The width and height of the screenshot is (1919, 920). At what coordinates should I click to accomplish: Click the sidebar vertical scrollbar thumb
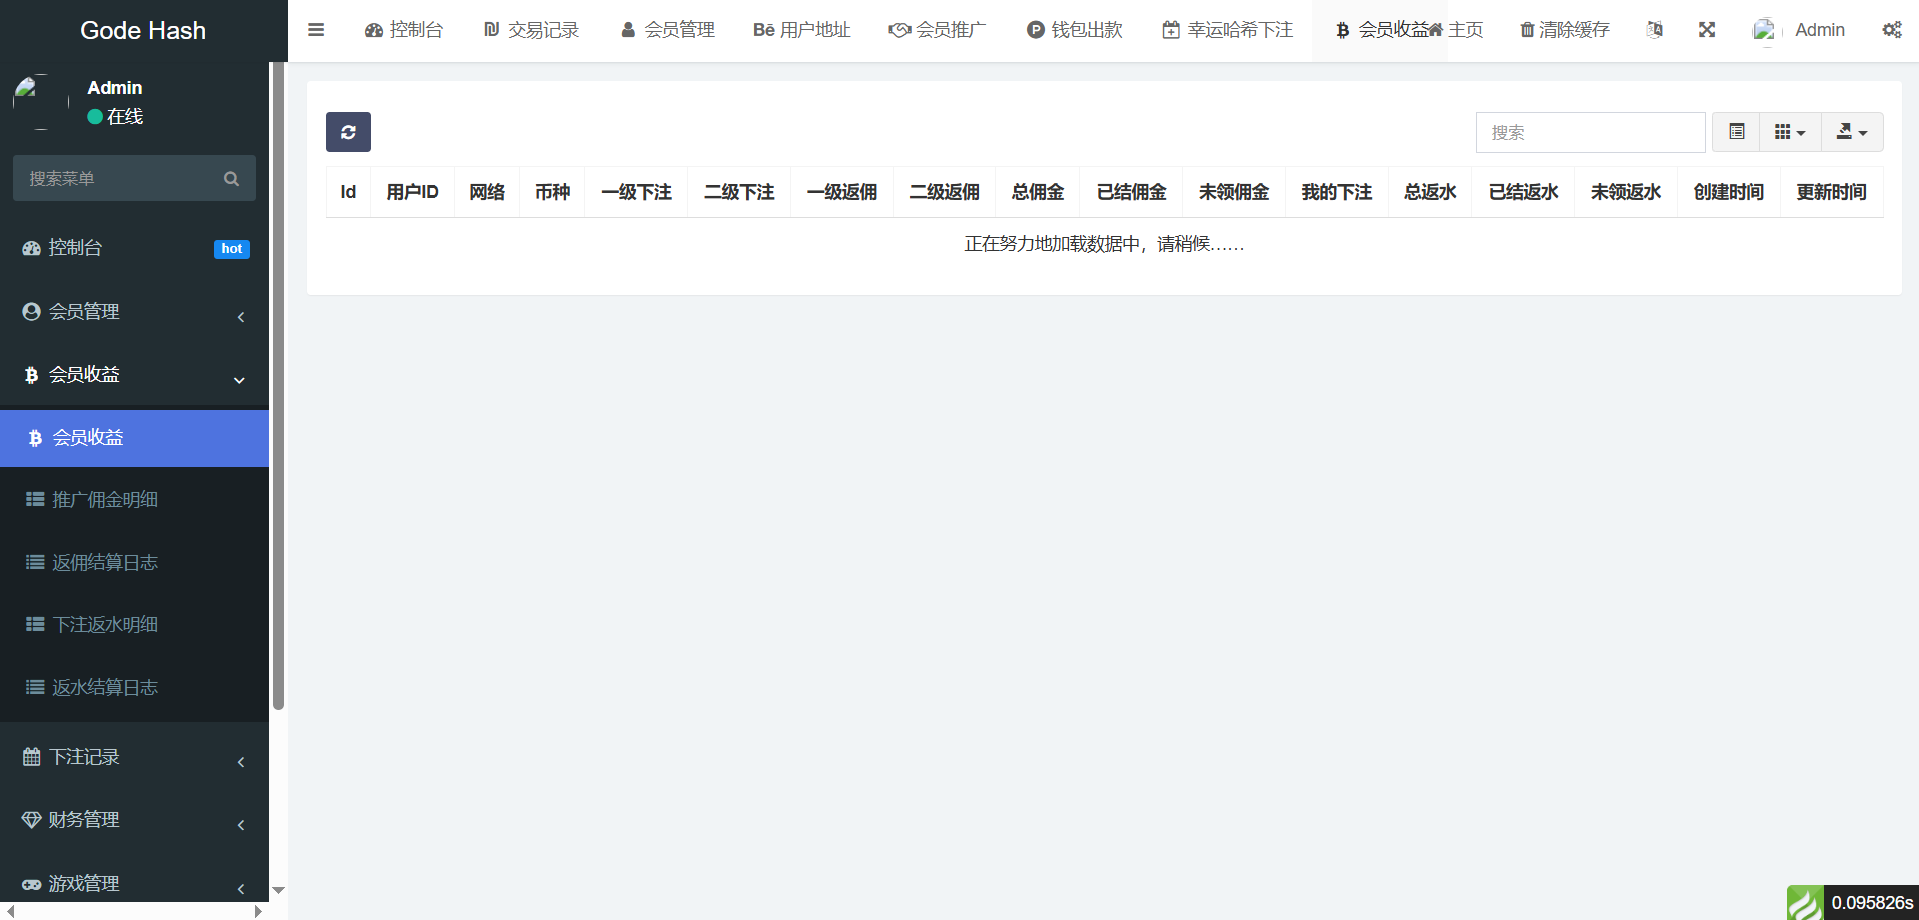pos(279,385)
